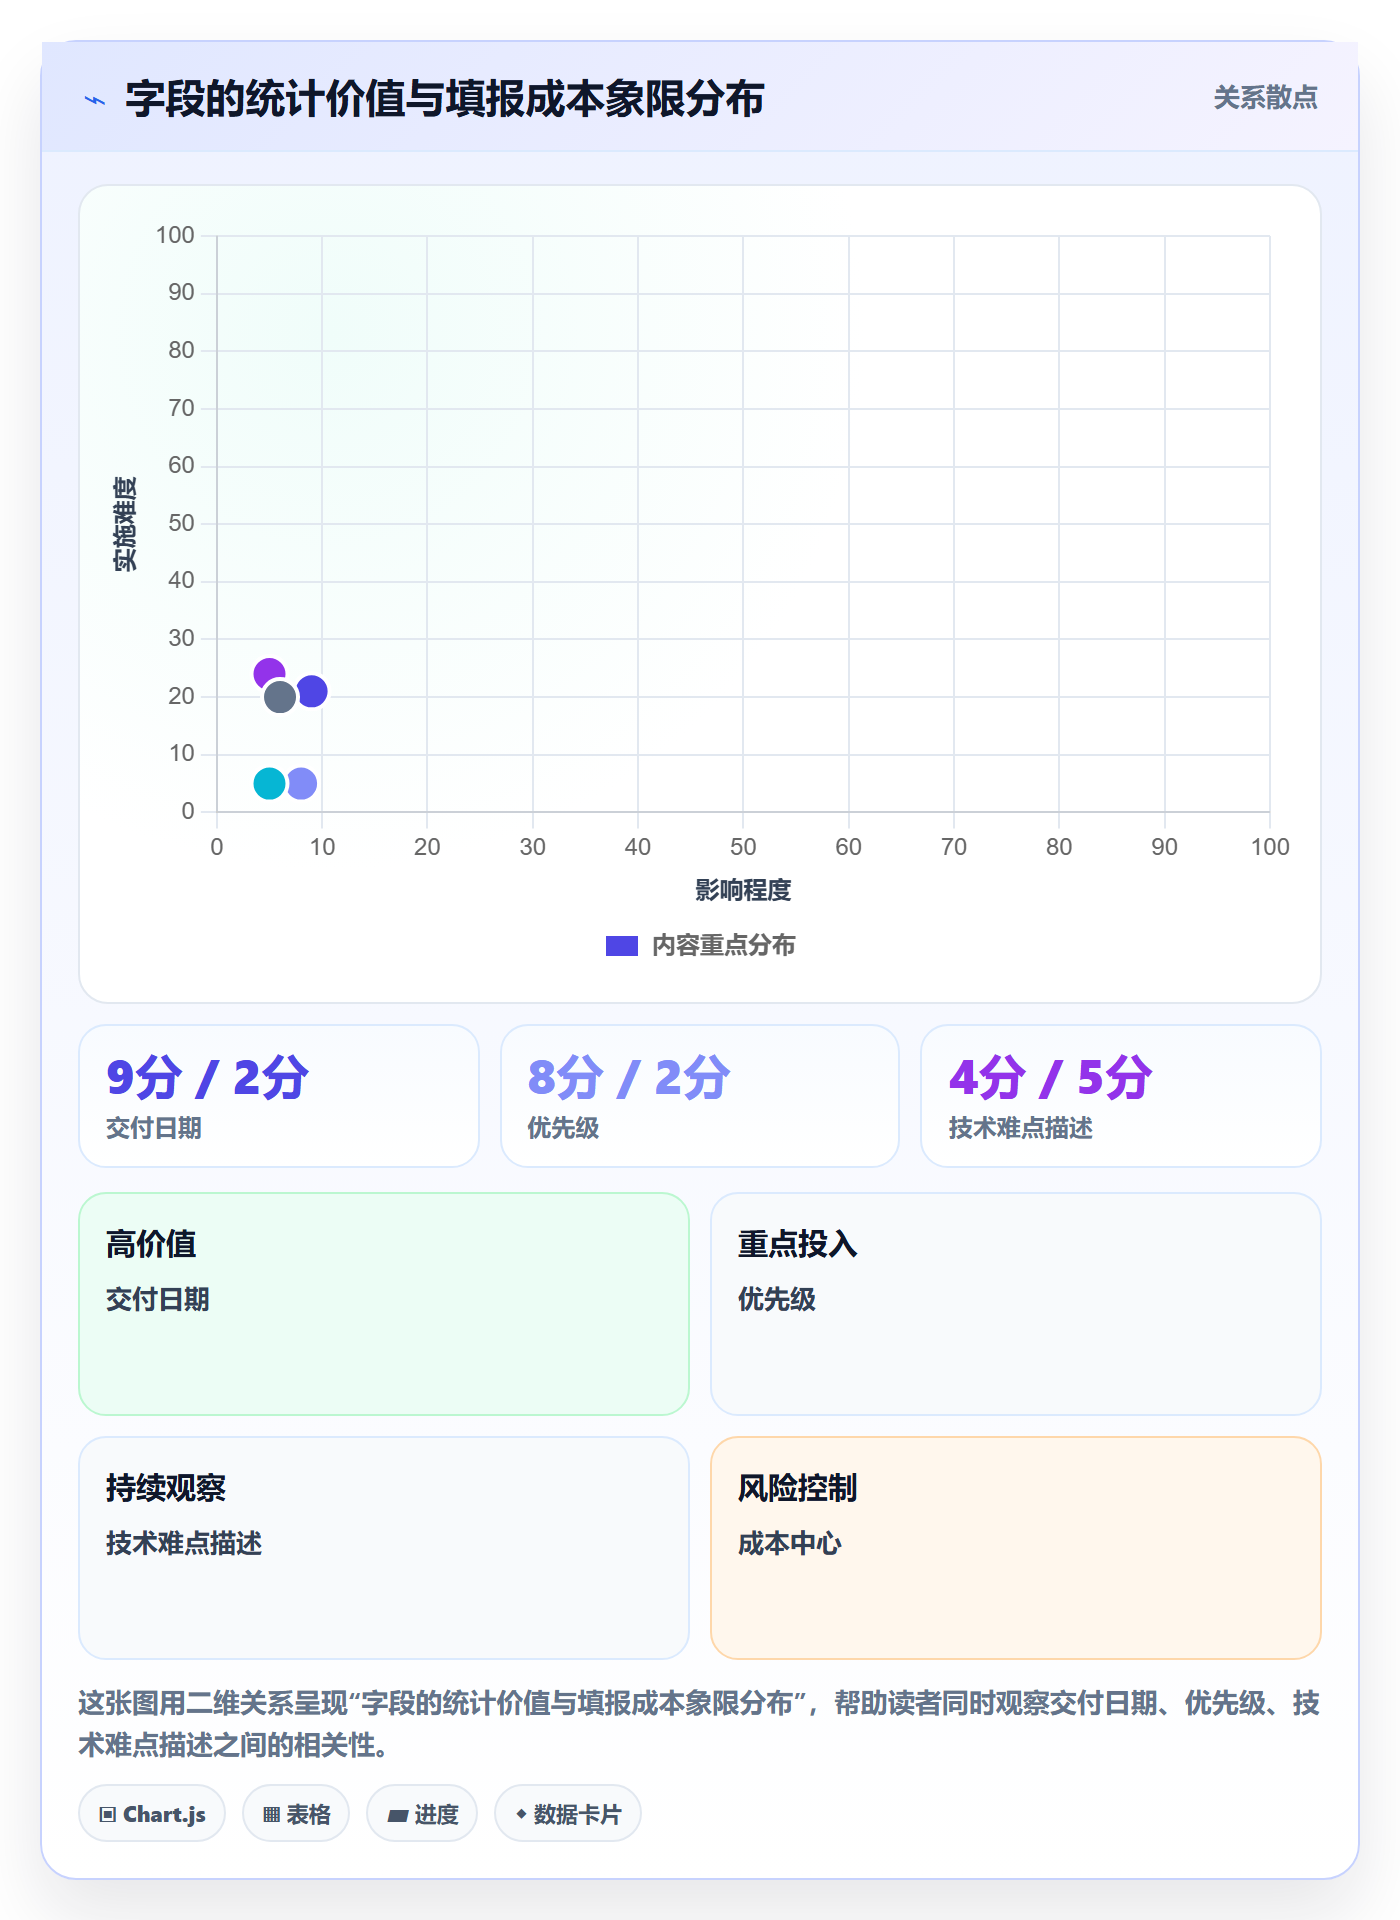Click 交付日期 text in 高价值 card

coord(158,1300)
